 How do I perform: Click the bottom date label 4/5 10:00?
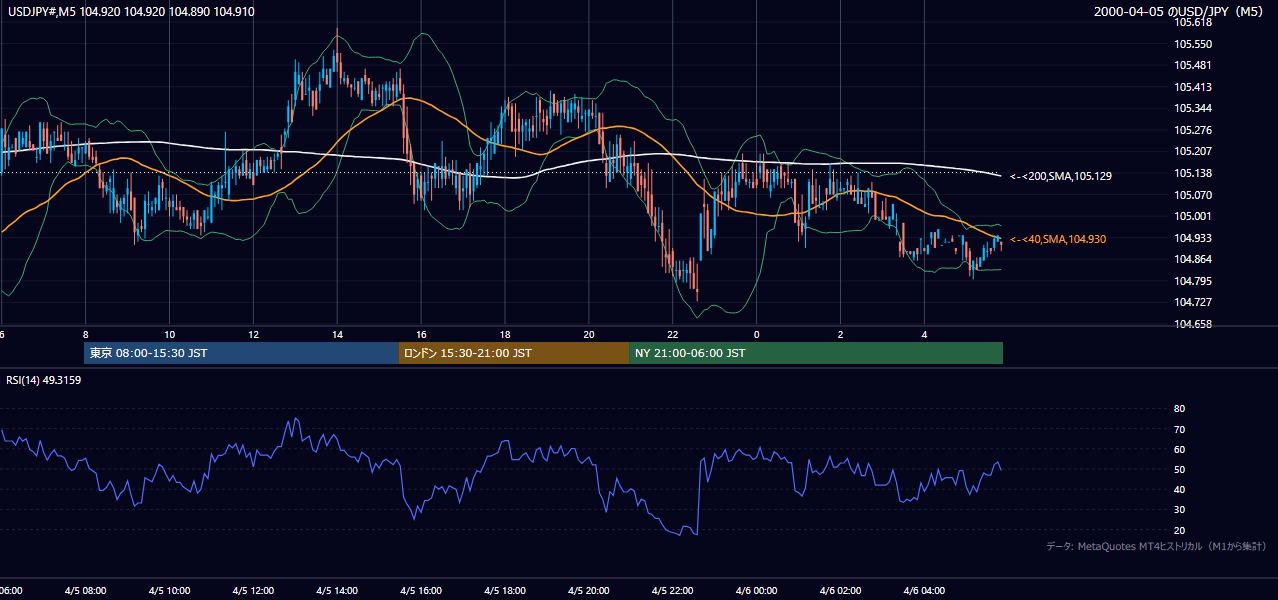(169, 591)
